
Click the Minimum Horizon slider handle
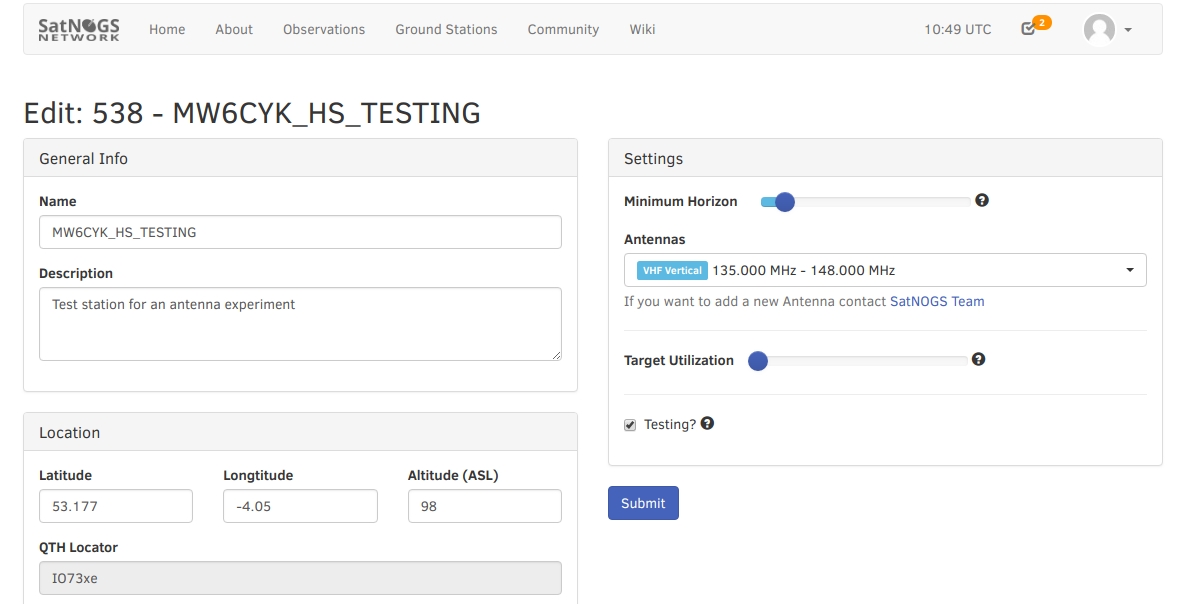click(x=784, y=202)
